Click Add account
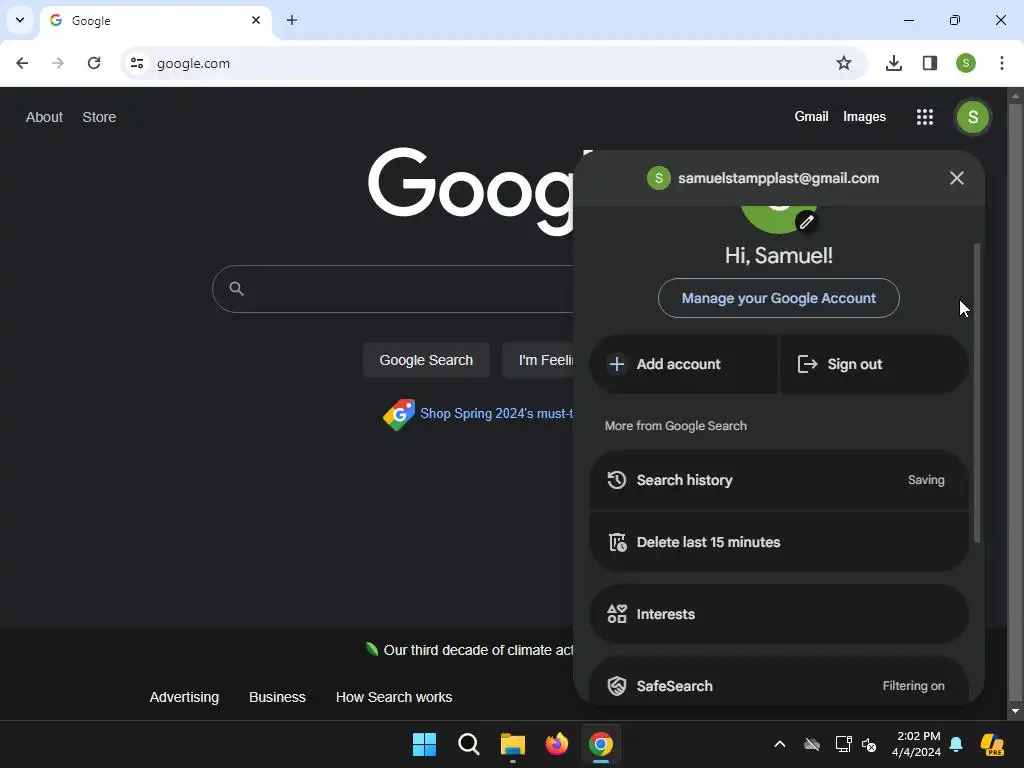The width and height of the screenshot is (1024, 768). 683,364
